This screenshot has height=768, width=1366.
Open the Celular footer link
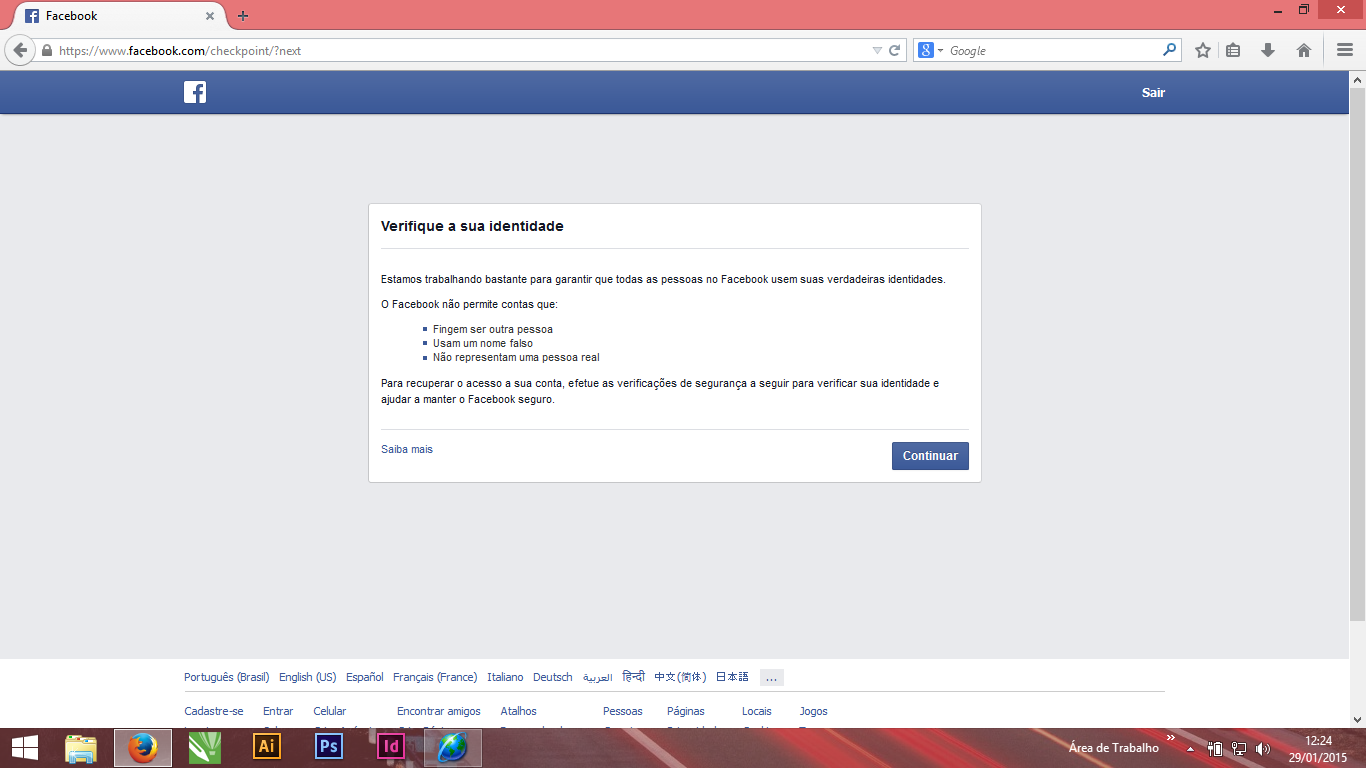pos(330,711)
